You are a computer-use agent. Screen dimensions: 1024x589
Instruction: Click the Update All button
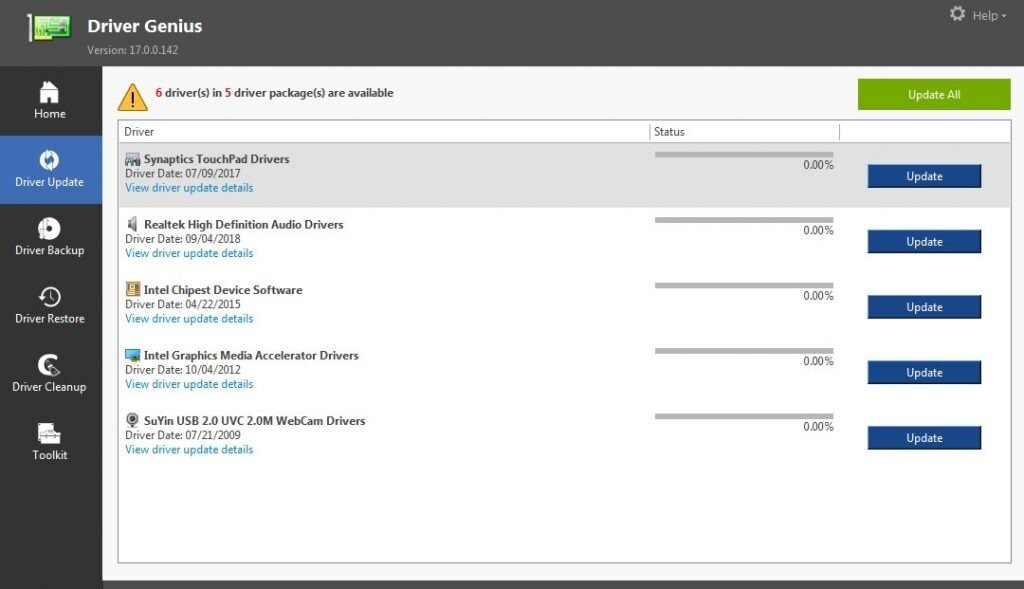click(933, 94)
